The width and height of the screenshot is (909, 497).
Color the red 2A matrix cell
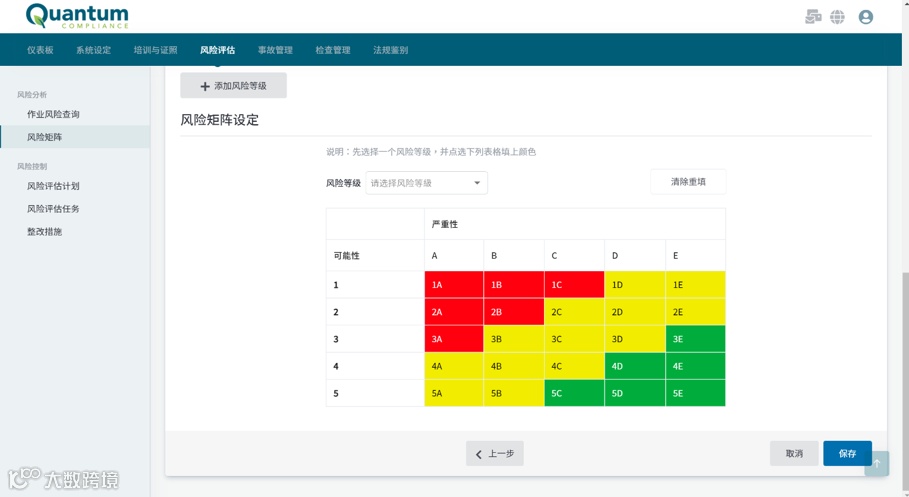454,312
